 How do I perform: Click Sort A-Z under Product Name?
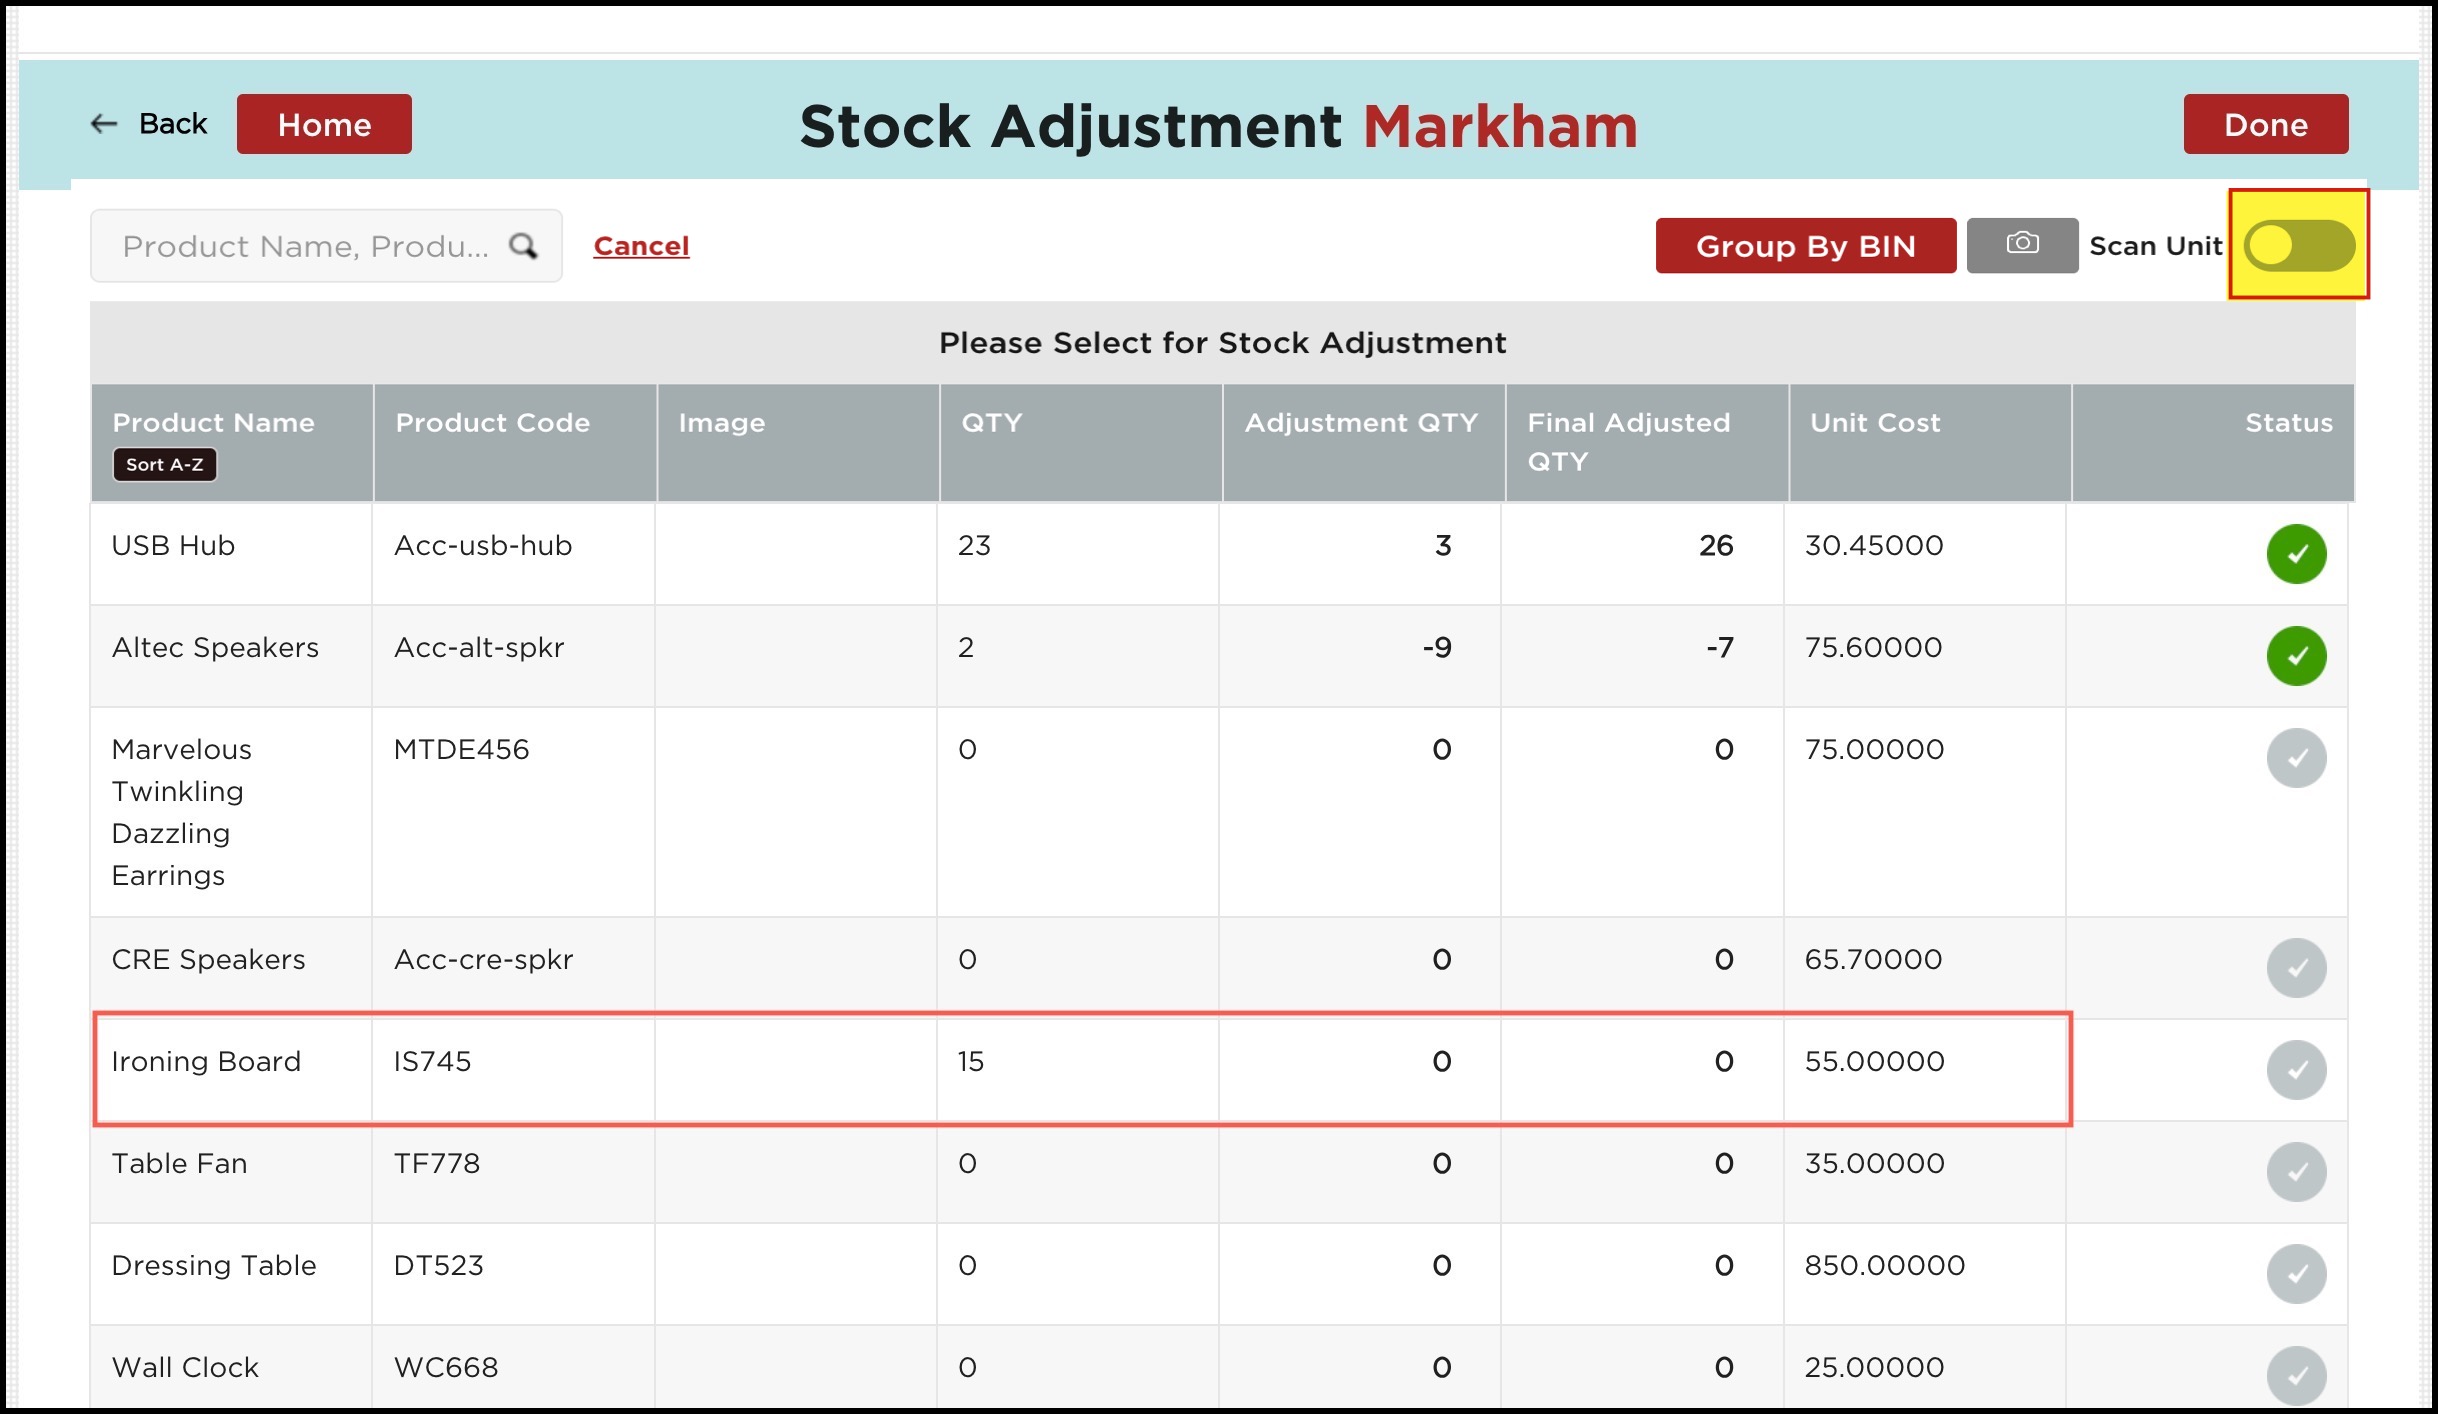point(164,464)
